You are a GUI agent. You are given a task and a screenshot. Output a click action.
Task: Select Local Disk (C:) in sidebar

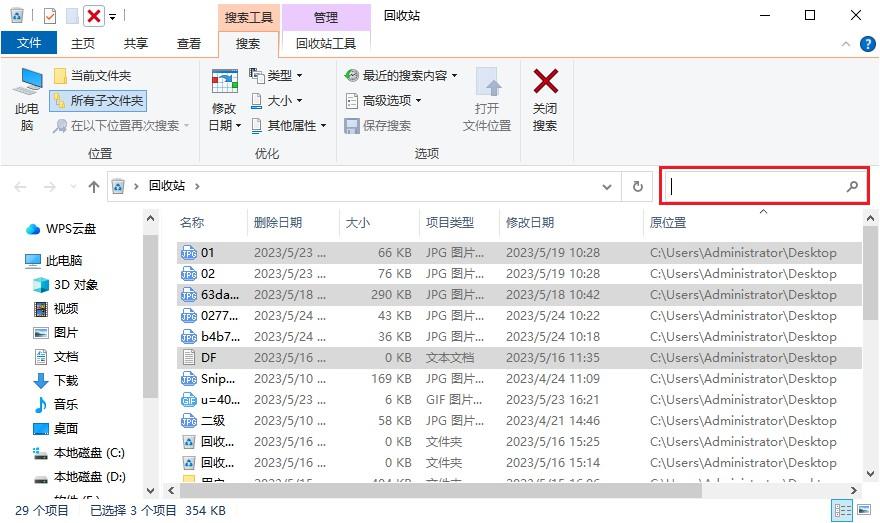pyautogui.click(x=79, y=453)
